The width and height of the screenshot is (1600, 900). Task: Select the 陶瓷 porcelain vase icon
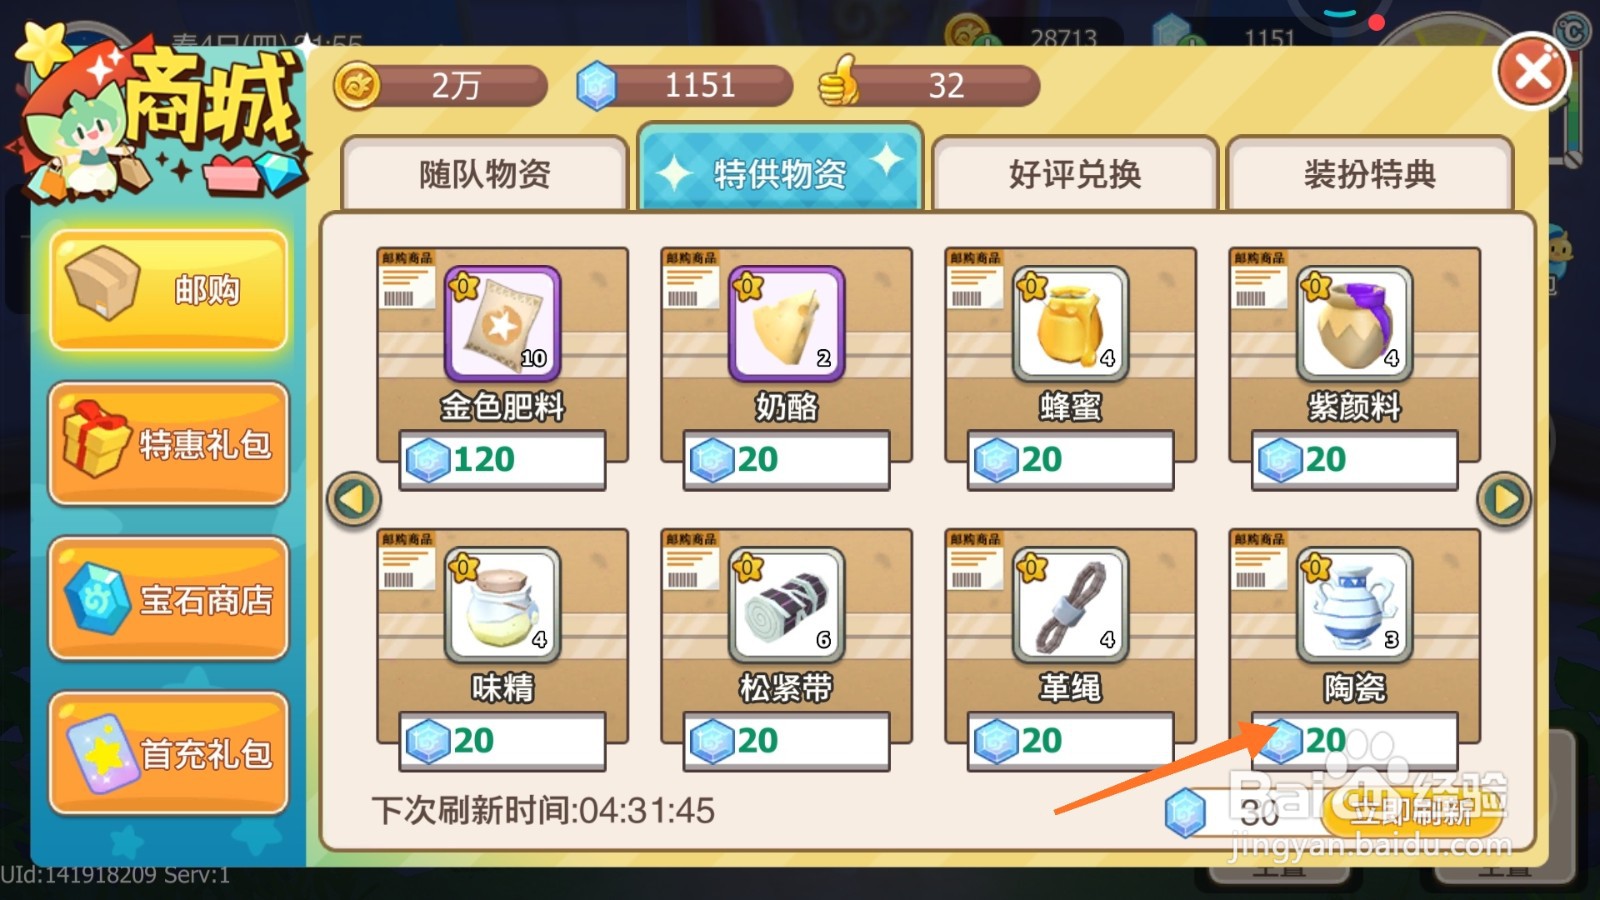[1354, 604]
